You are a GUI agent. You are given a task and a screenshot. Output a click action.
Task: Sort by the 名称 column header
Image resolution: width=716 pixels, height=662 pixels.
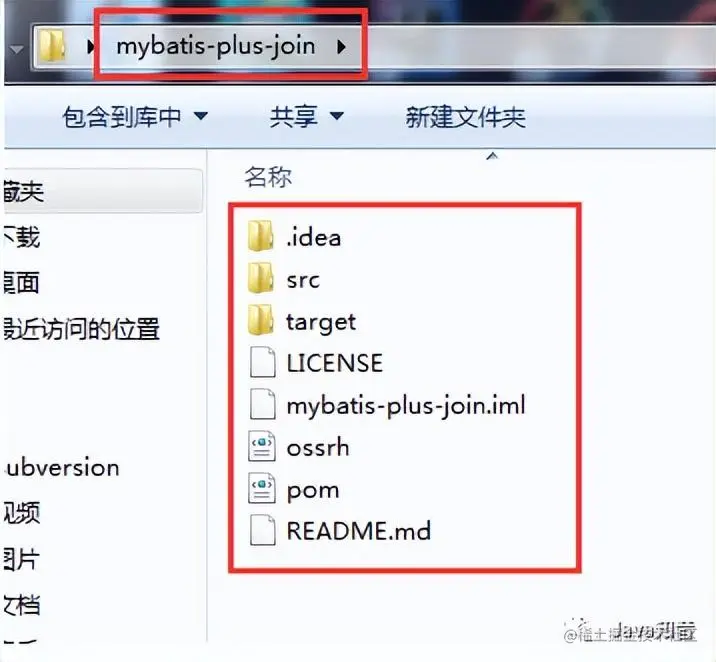point(268,177)
